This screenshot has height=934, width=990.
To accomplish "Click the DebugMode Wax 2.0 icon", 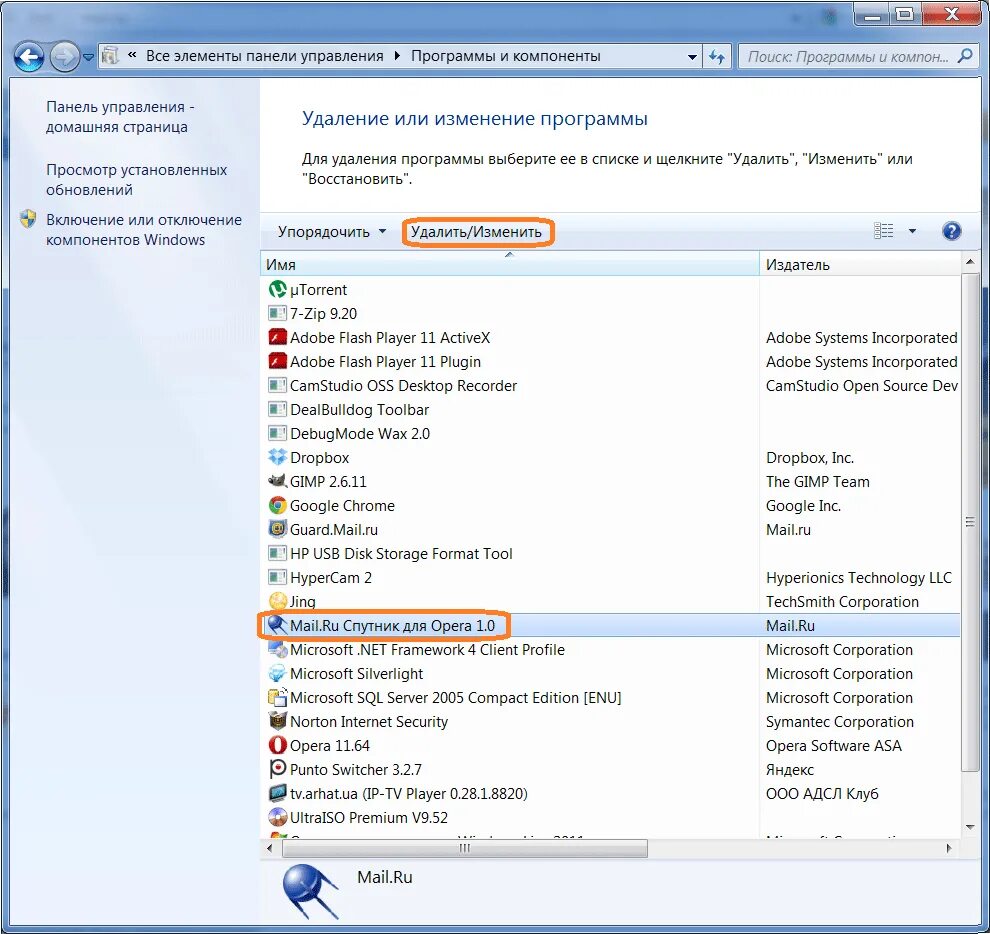I will click(x=277, y=433).
